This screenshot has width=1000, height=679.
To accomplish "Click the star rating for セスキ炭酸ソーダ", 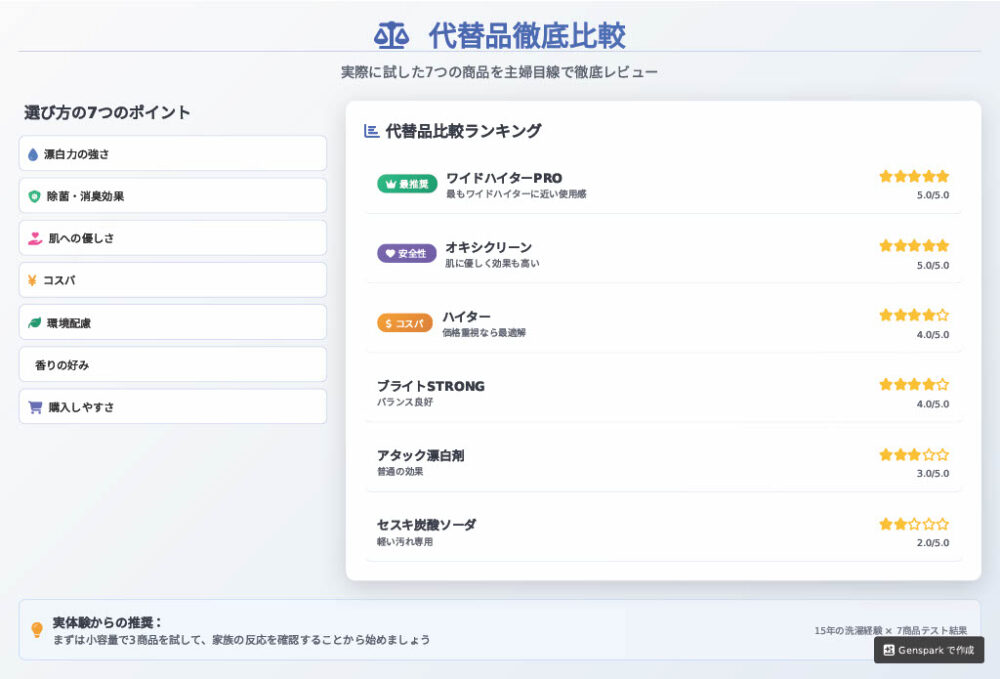I will [914, 524].
